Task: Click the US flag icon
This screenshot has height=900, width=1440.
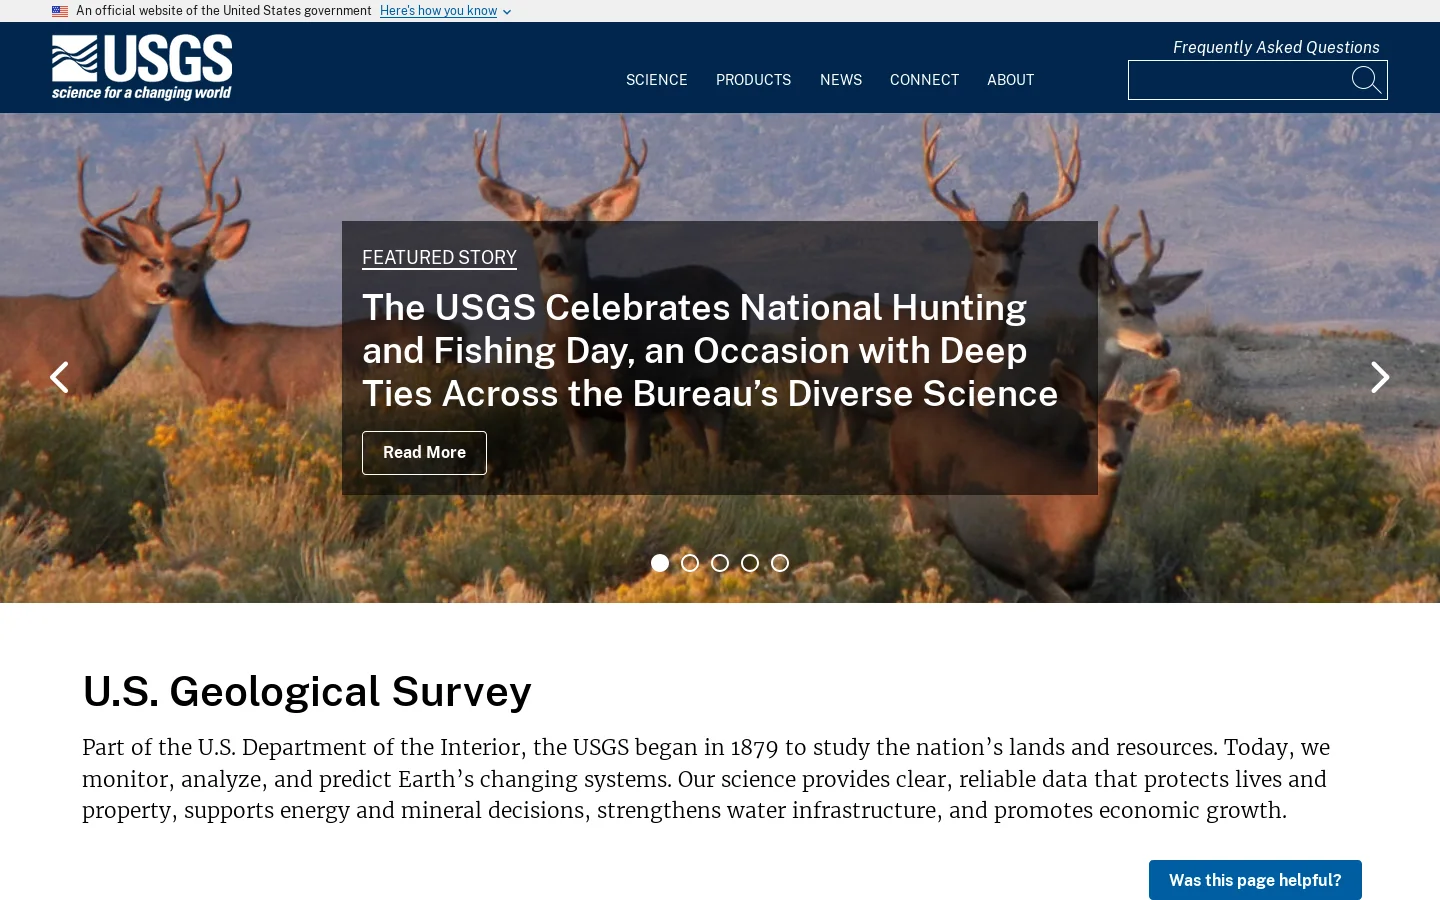Action: (60, 11)
